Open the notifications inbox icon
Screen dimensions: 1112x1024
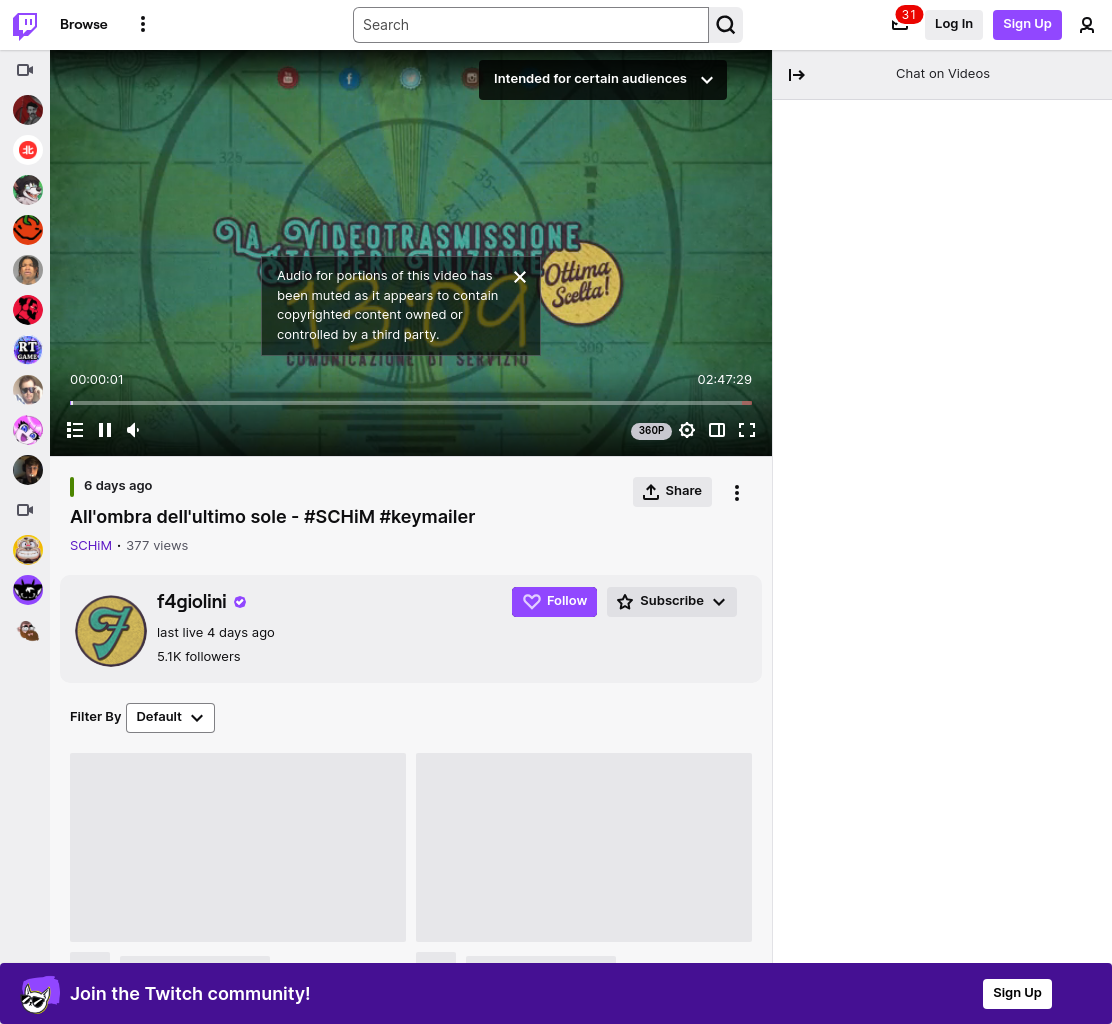[x=900, y=24]
